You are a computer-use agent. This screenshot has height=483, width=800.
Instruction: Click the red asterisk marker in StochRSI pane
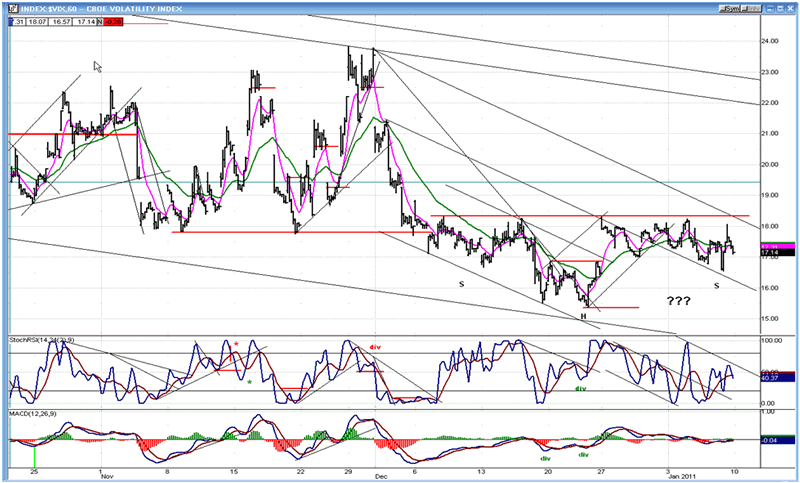pos(236,345)
